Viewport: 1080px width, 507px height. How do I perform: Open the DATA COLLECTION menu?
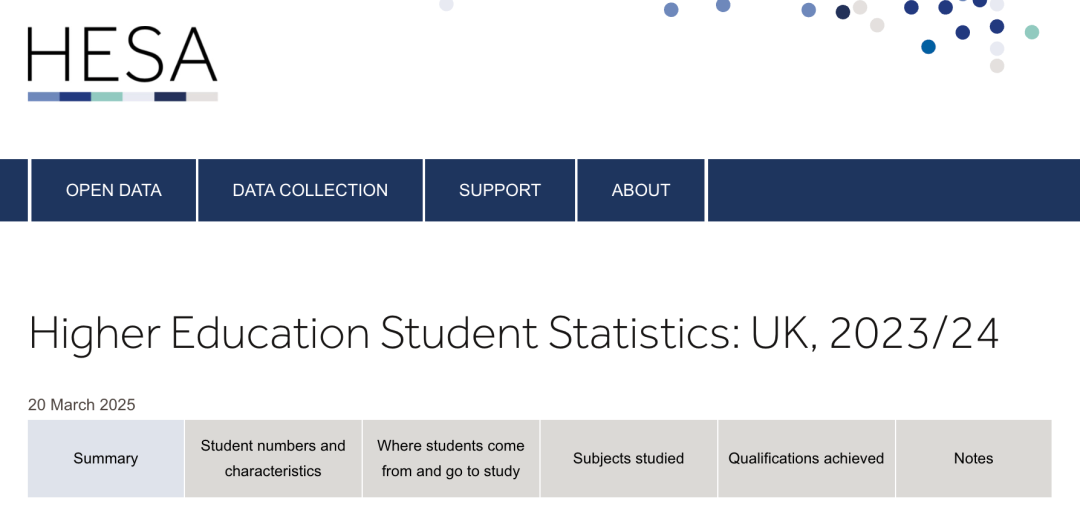click(x=310, y=190)
